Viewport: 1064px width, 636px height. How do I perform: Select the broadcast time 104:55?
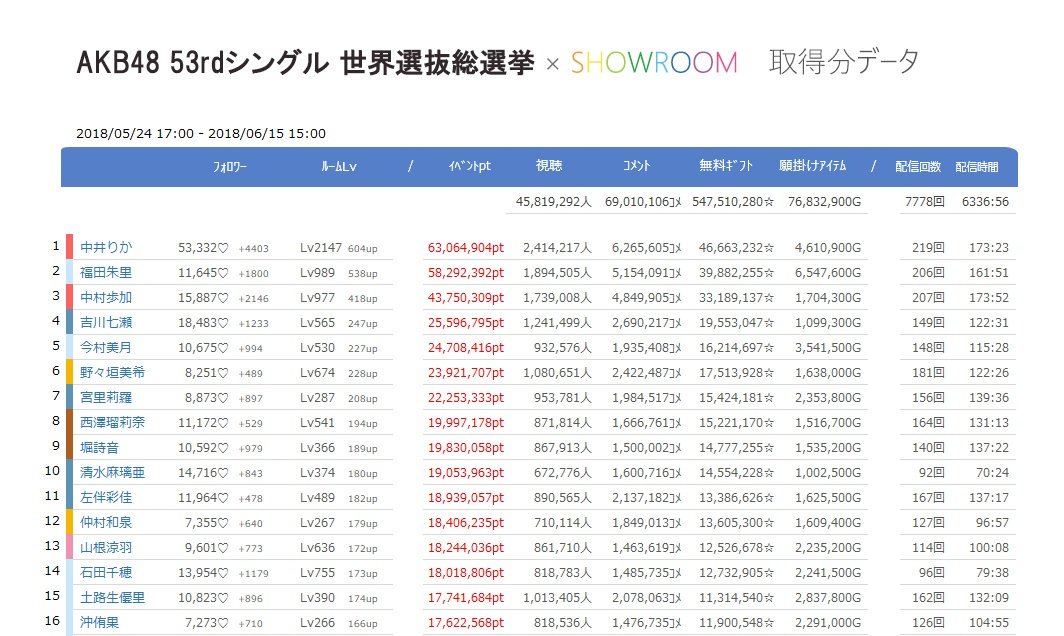[989, 622]
